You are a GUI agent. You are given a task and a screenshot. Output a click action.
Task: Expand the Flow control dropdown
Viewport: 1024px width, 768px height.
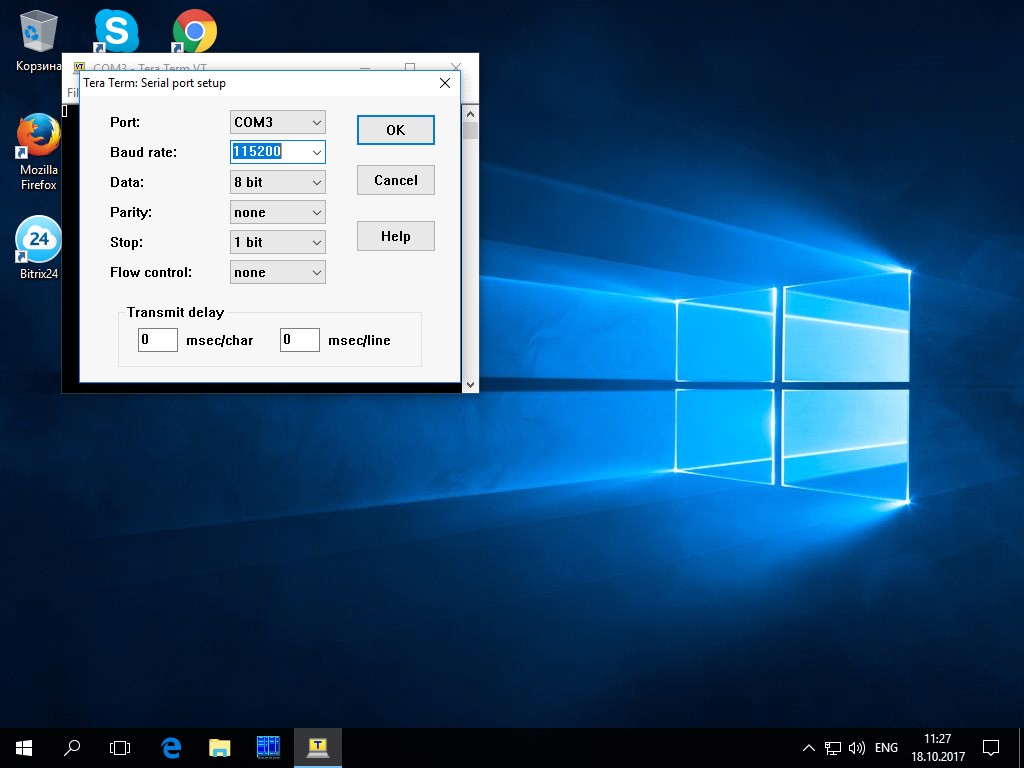pyautogui.click(x=278, y=272)
